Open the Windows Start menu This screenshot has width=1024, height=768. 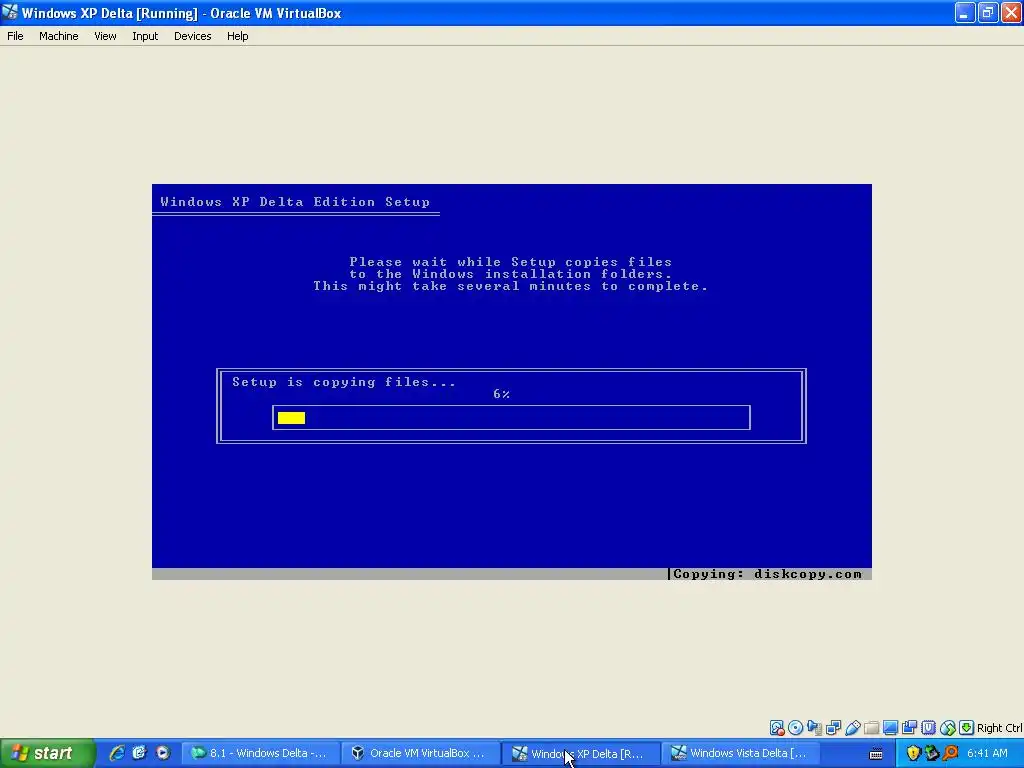tap(46, 753)
